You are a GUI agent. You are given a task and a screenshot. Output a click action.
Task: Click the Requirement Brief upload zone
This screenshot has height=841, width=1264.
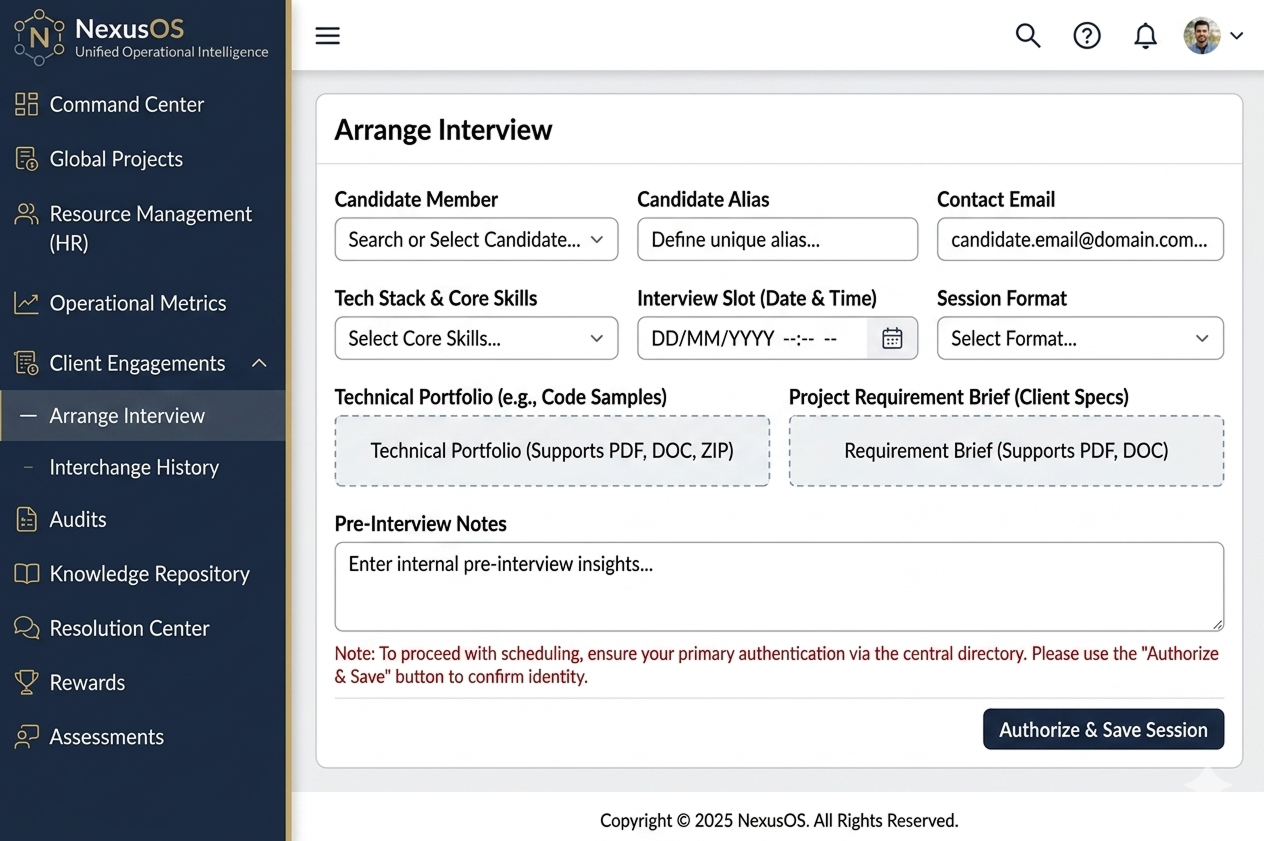tap(1006, 451)
